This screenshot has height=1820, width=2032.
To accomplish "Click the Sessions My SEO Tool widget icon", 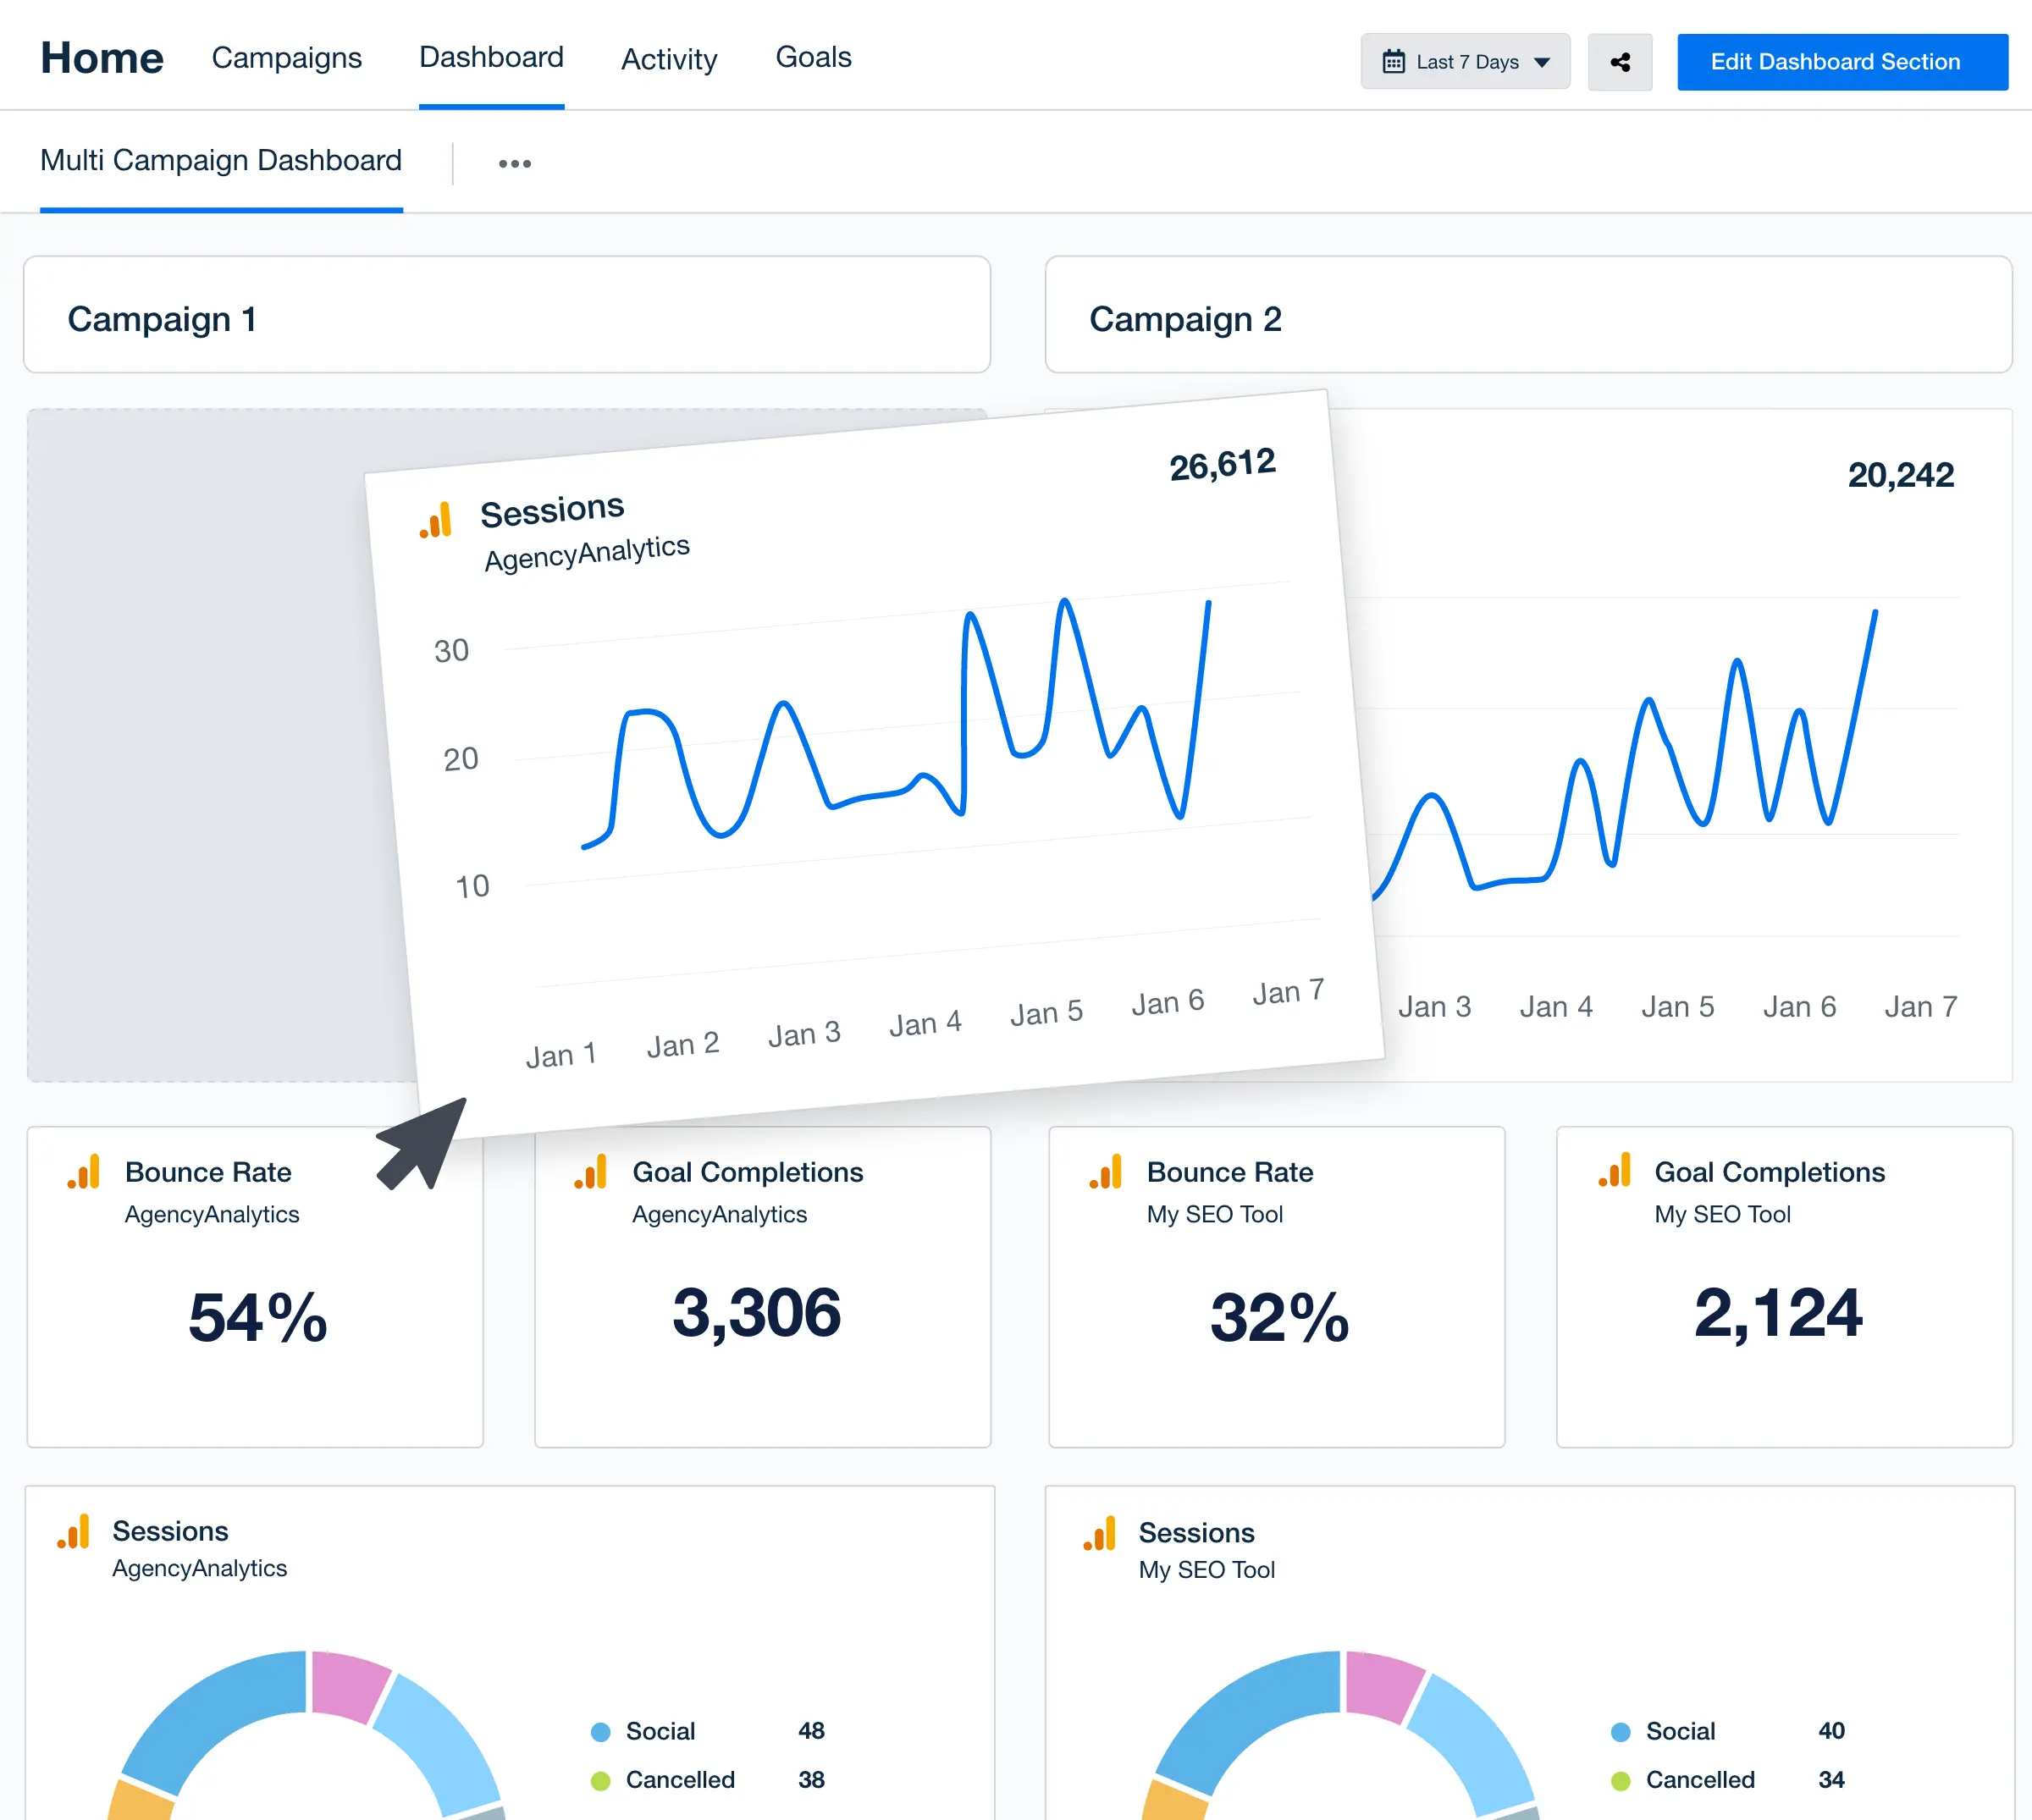I will (x=1100, y=1532).
